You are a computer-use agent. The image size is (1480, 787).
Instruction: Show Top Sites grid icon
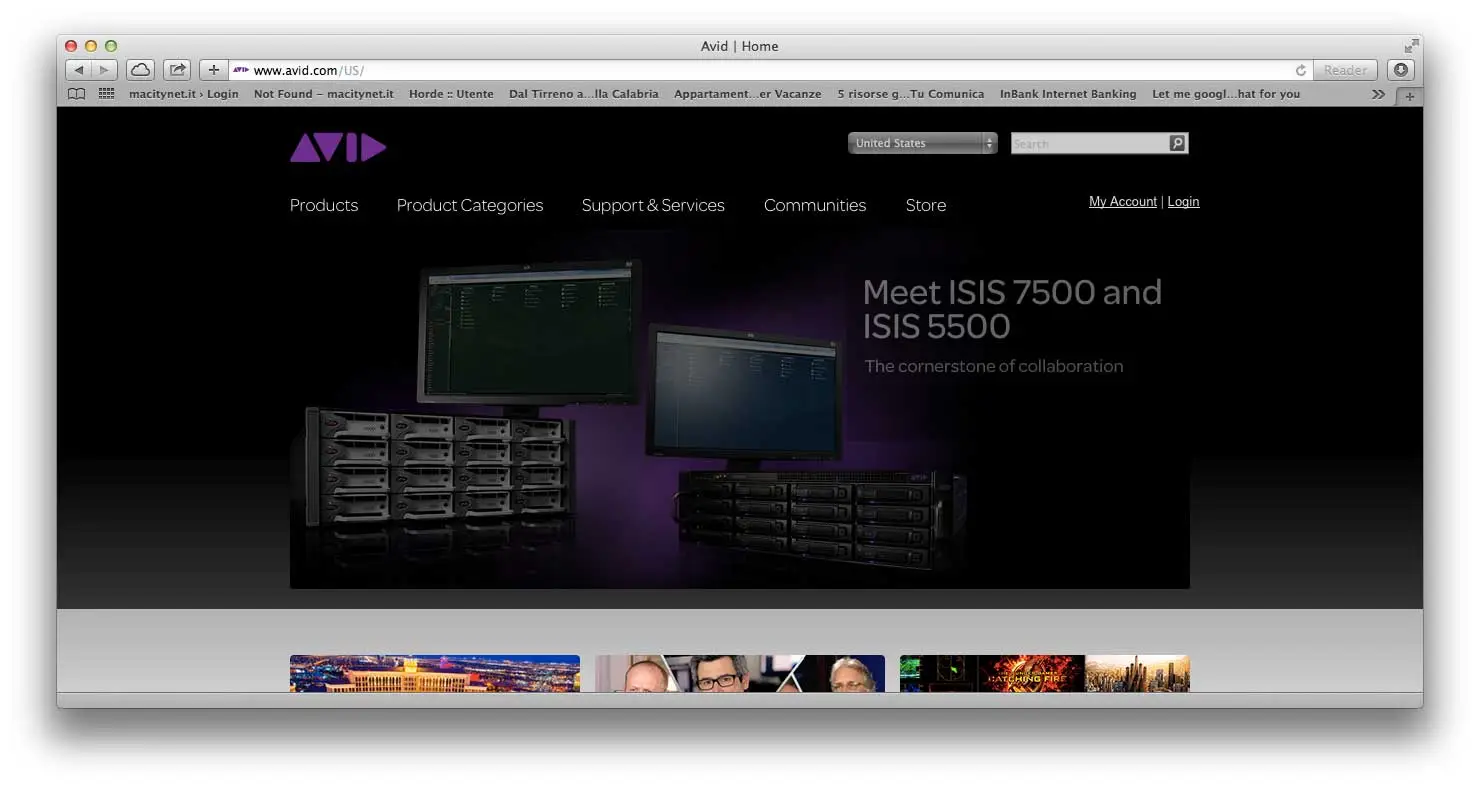tap(106, 94)
